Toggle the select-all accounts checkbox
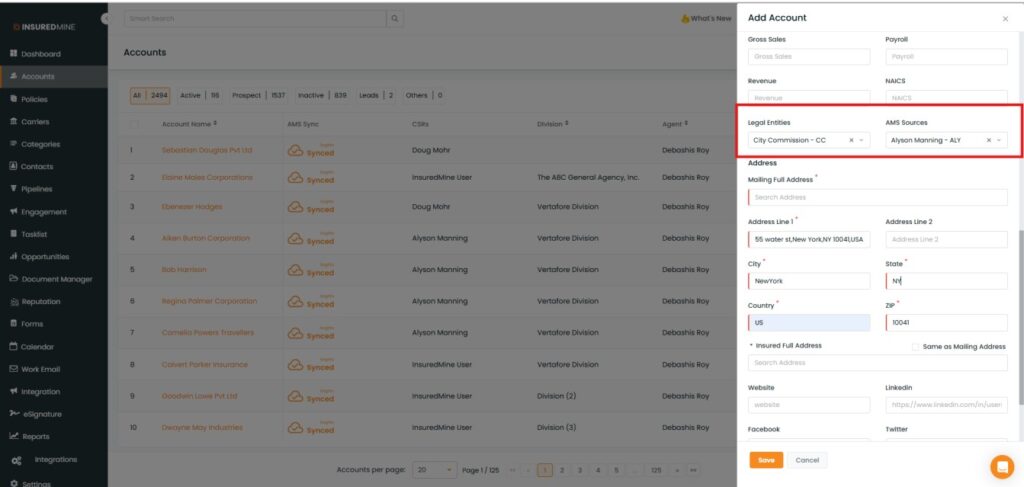The image size is (1024, 487). (x=135, y=124)
